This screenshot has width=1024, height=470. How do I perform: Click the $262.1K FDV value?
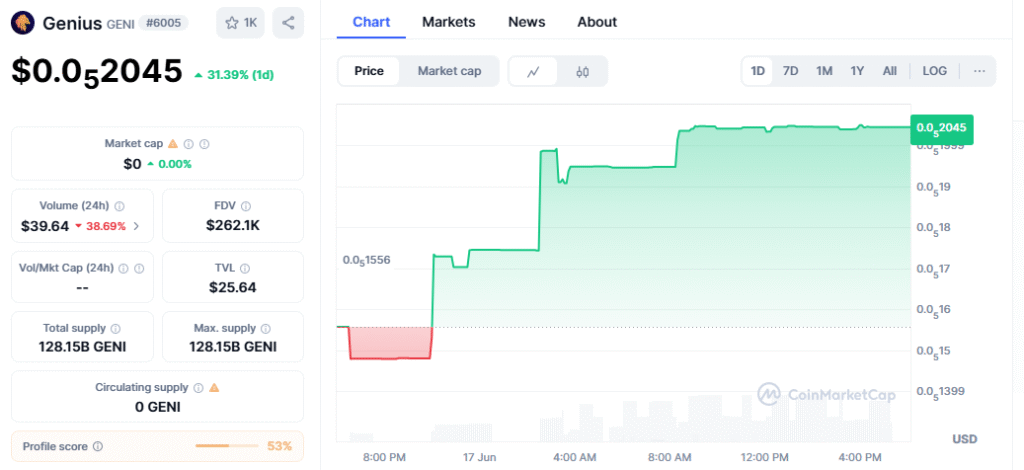pos(232,226)
